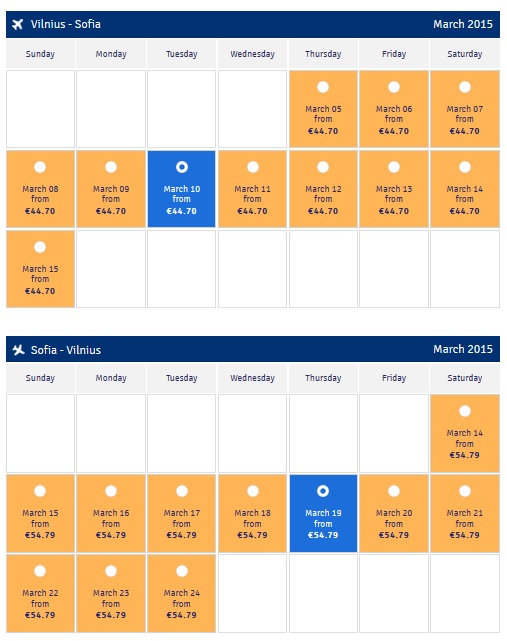This screenshot has width=507, height=641.
Task: Select the March 06 outbound radio button
Action: (x=394, y=87)
